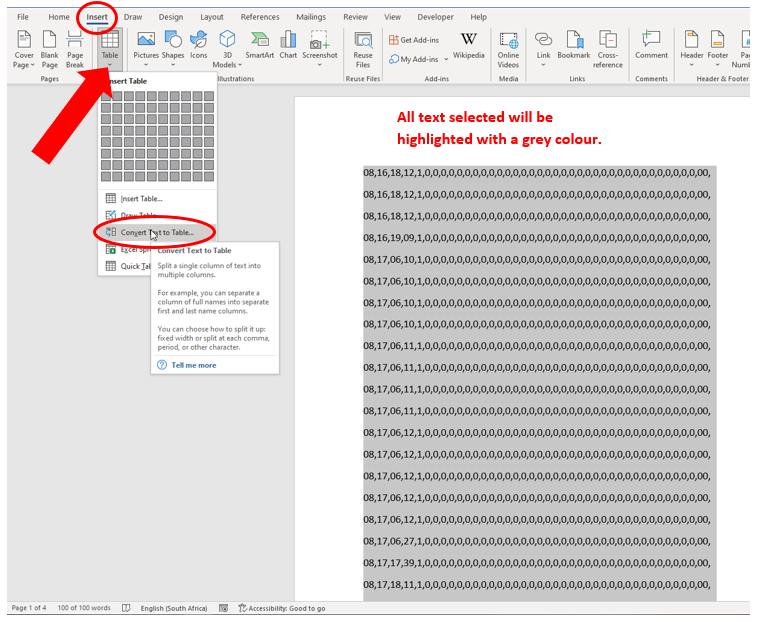The image size is (763, 622).
Task: Click the Bookmark icon
Action: [x=574, y=45]
